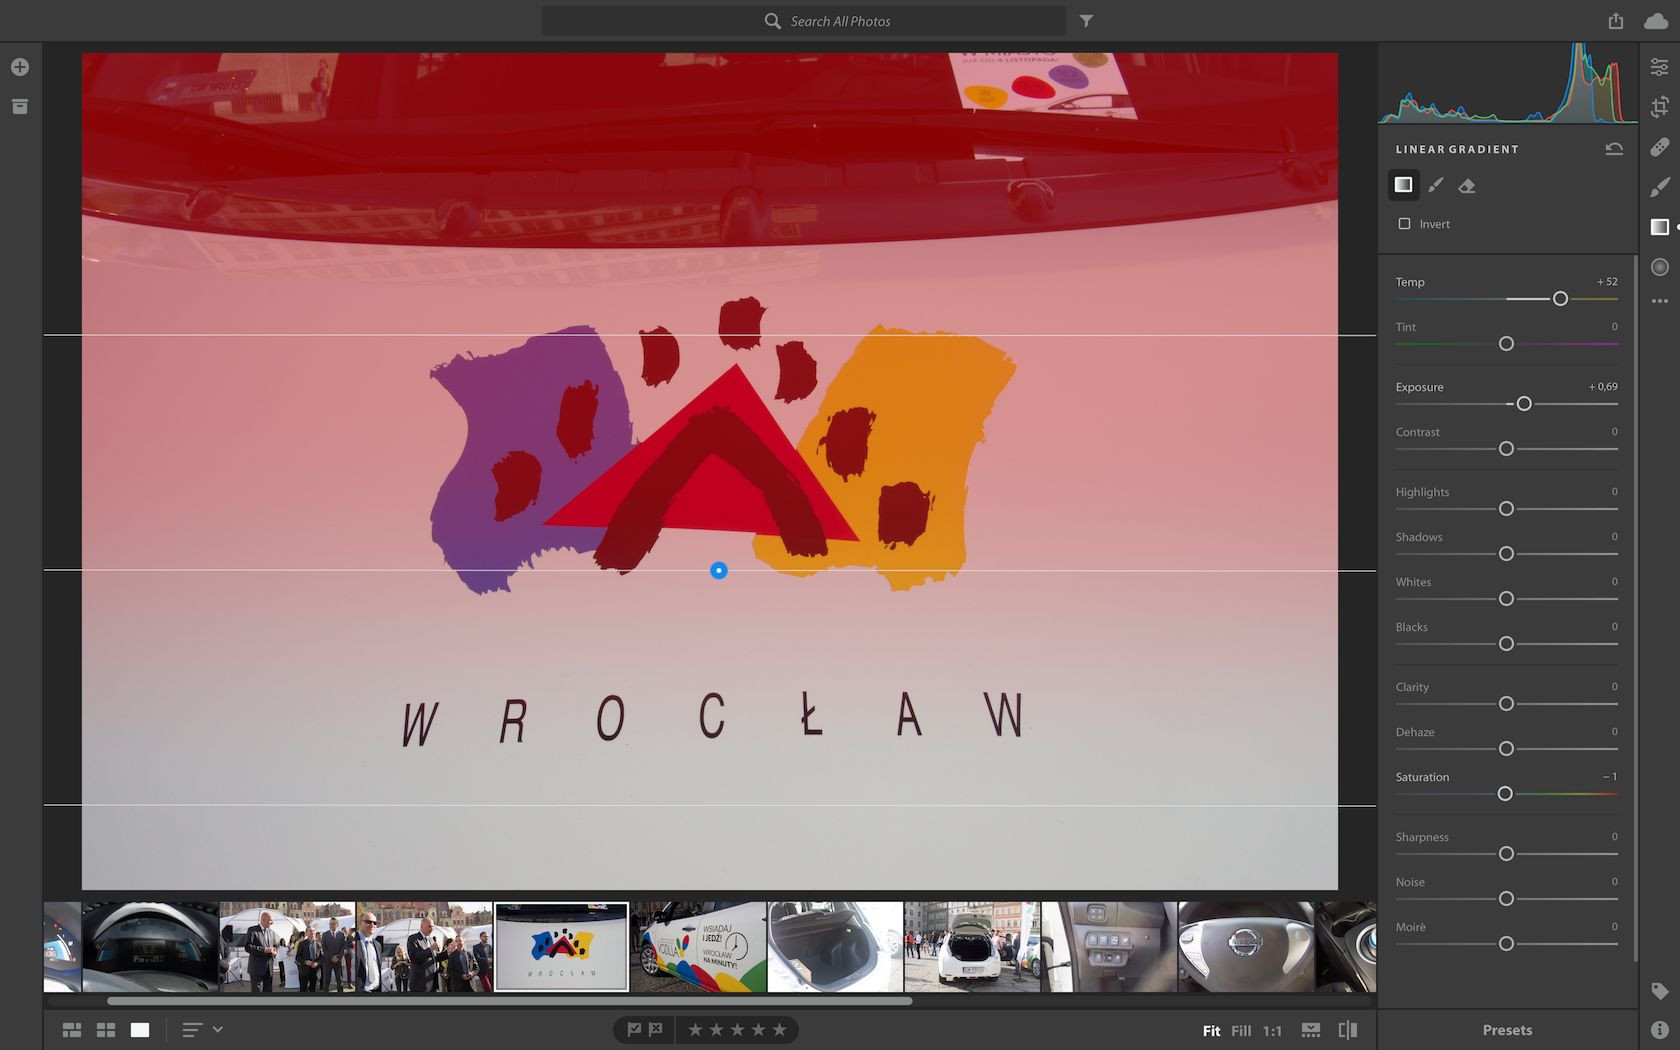Screen dimensions: 1680x1050
Task: Toggle show original before/after icon
Action: [1348, 1030]
